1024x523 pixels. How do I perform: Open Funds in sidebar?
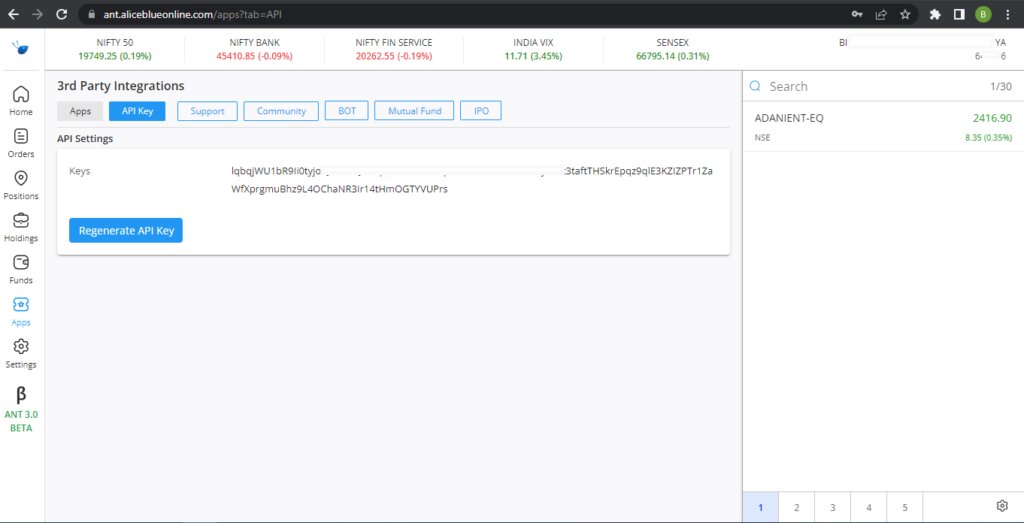pyautogui.click(x=21, y=270)
